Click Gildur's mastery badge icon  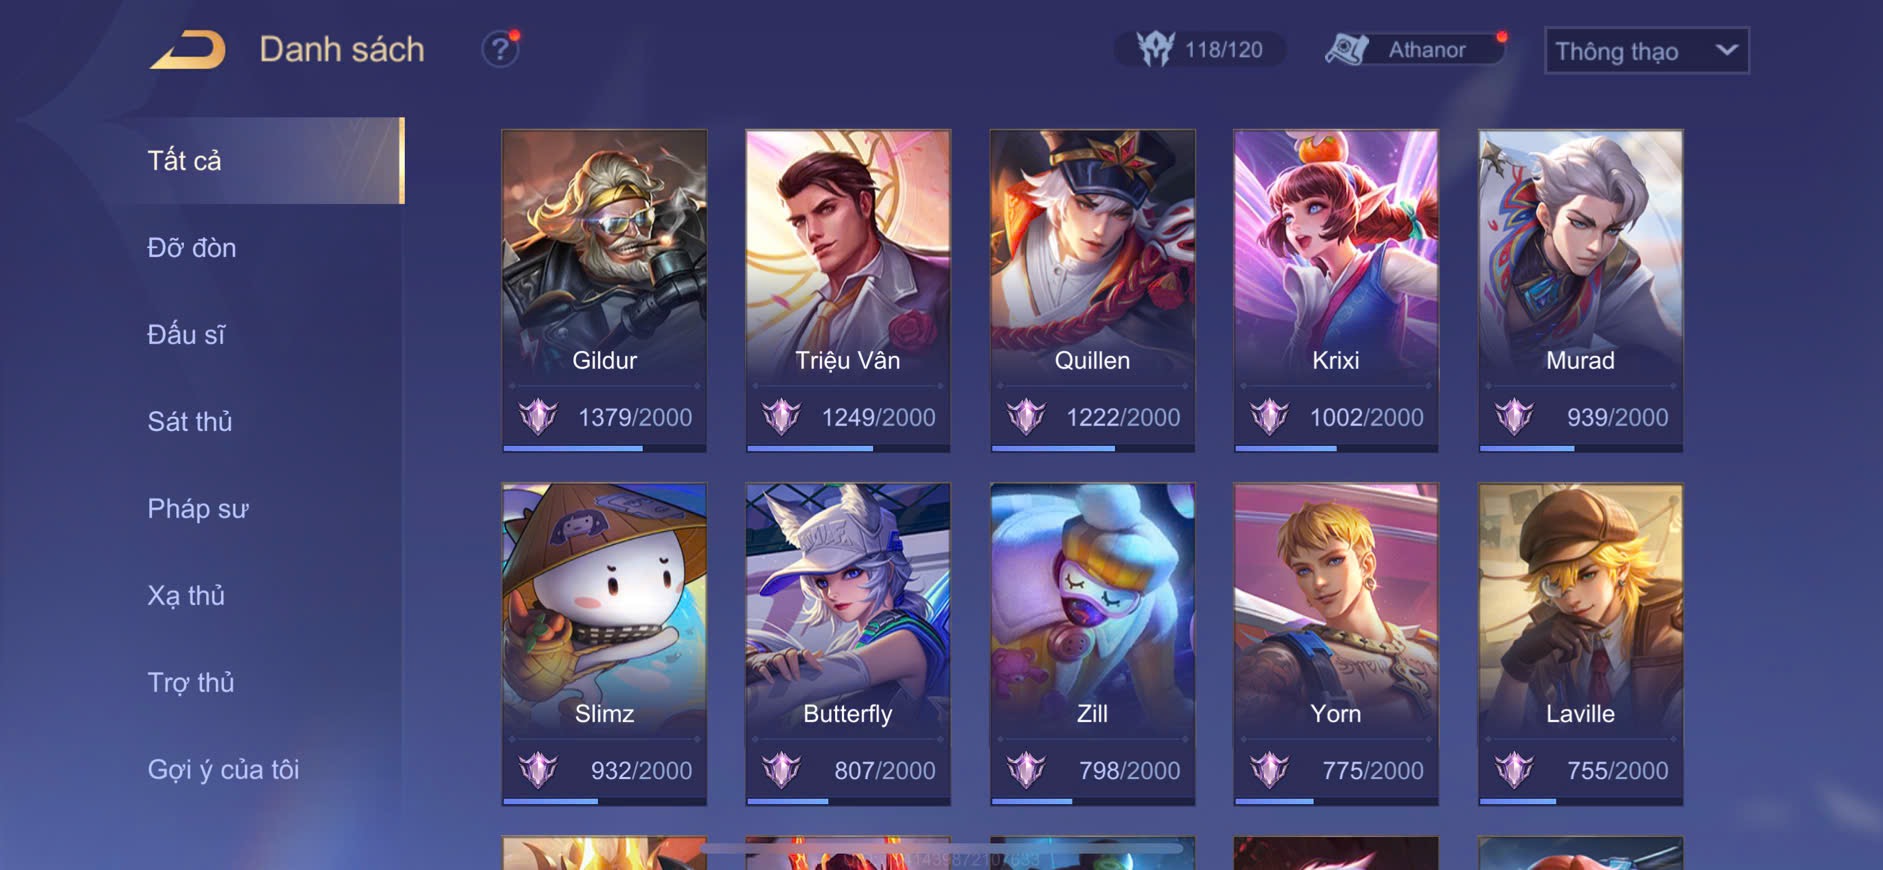coord(538,416)
